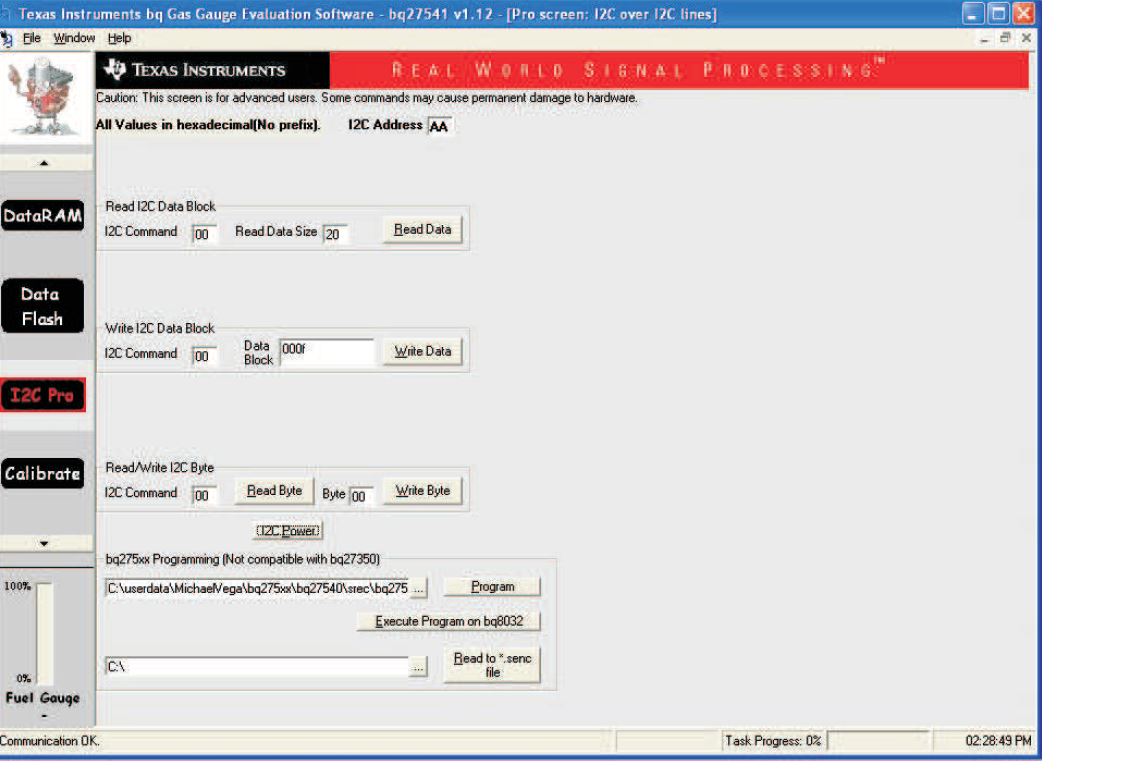The width and height of the screenshot is (1124, 774).
Task: Browse for senc output file location
Action: coord(419,667)
